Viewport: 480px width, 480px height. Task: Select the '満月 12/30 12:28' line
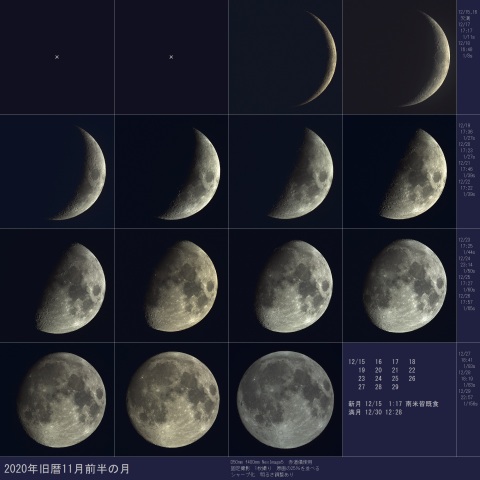[375, 412]
